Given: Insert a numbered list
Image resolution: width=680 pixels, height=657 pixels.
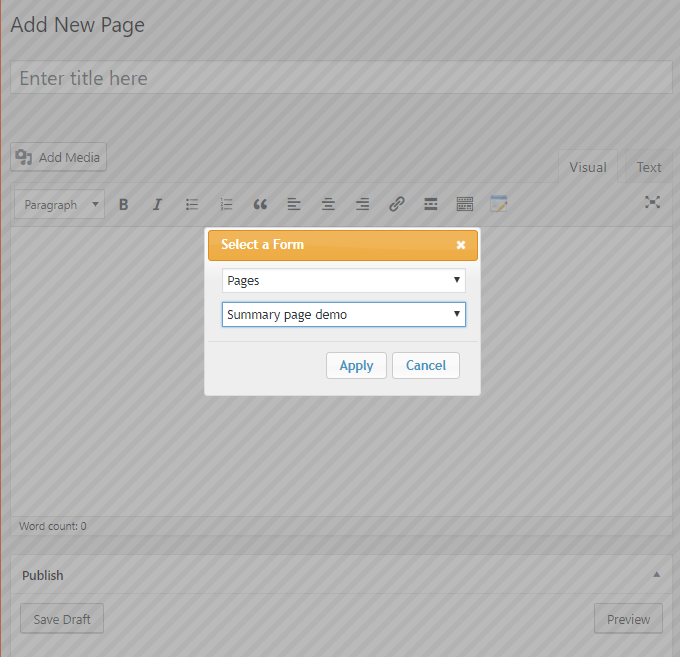Looking at the screenshot, I should point(226,204).
